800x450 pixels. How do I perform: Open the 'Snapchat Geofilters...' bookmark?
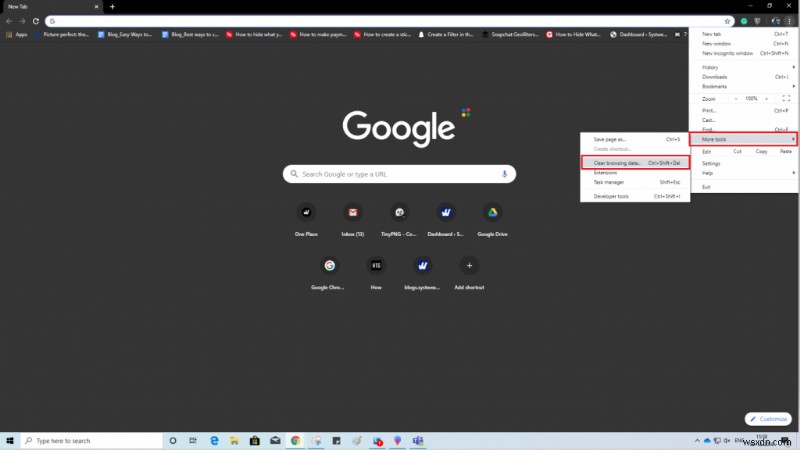click(510, 34)
